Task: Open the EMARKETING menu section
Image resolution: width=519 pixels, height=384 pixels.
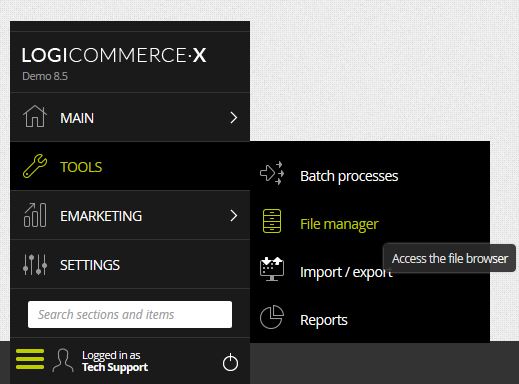Action: pyautogui.click(x=130, y=215)
